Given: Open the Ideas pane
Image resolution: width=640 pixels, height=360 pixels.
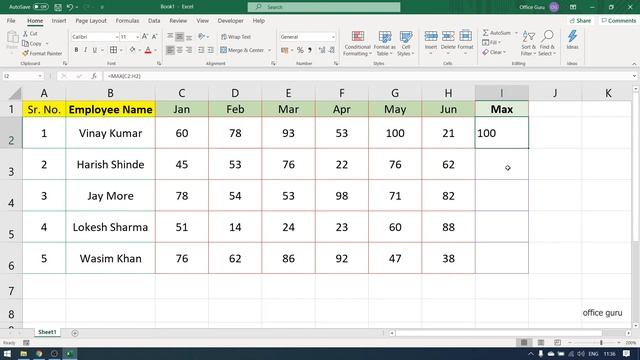Looking at the screenshot, I should point(572,40).
